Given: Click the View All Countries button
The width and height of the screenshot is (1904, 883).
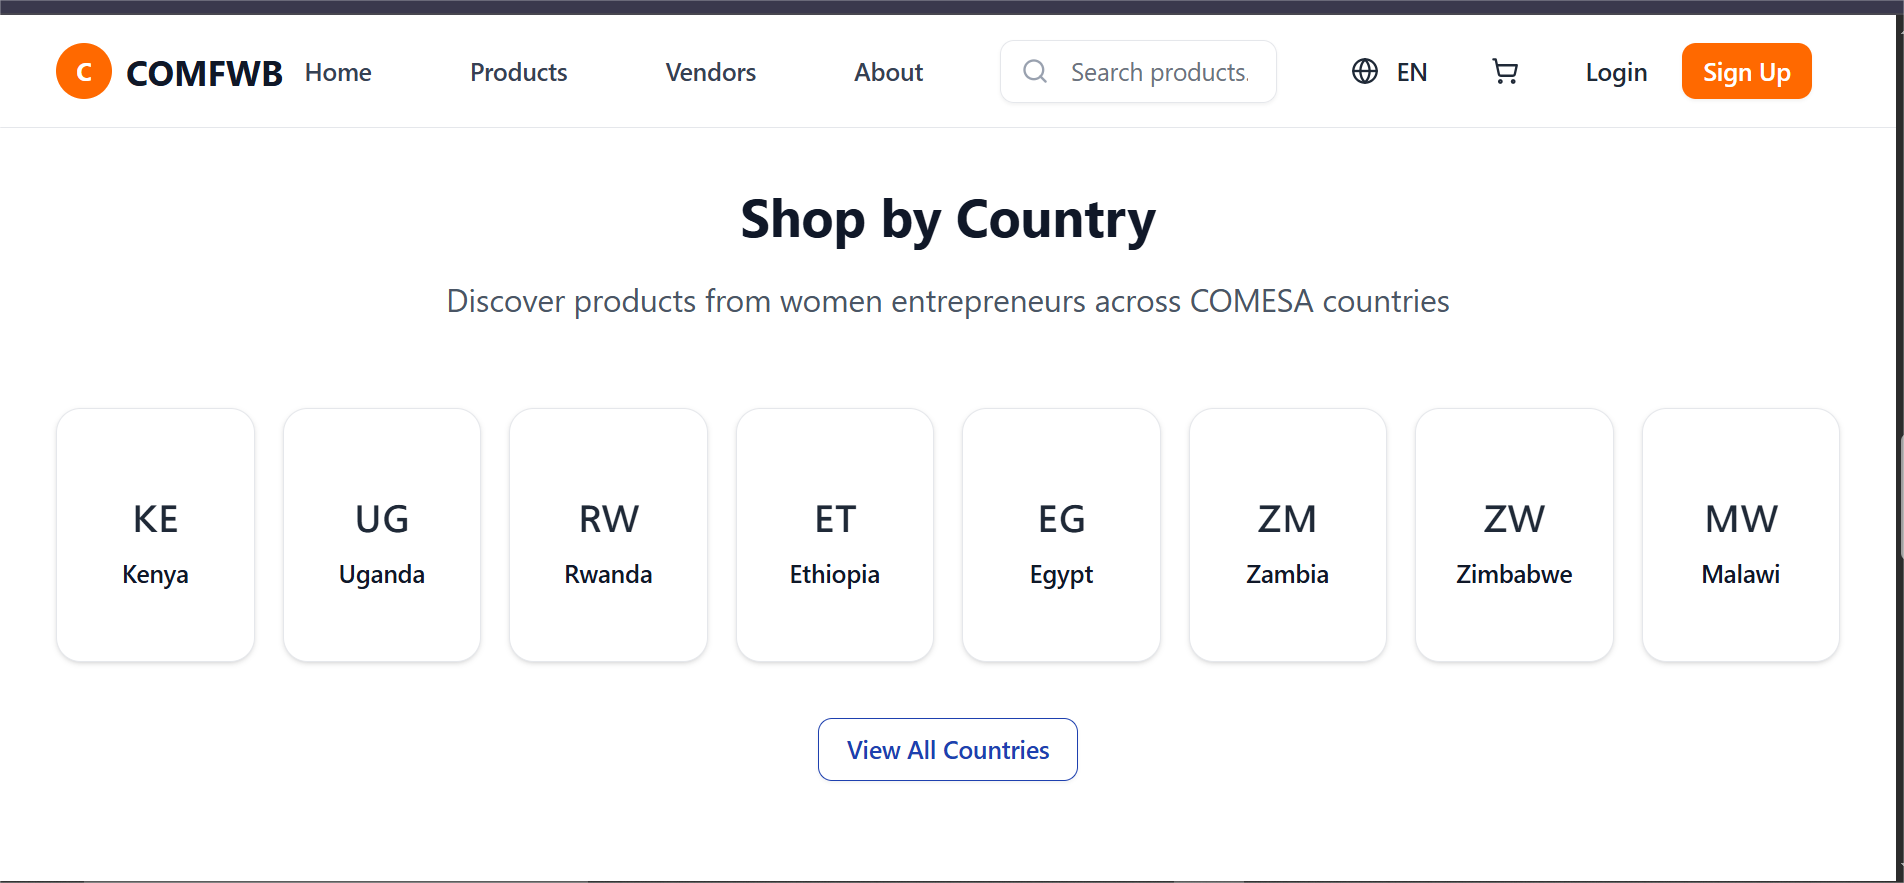Looking at the screenshot, I should pyautogui.click(x=948, y=749).
